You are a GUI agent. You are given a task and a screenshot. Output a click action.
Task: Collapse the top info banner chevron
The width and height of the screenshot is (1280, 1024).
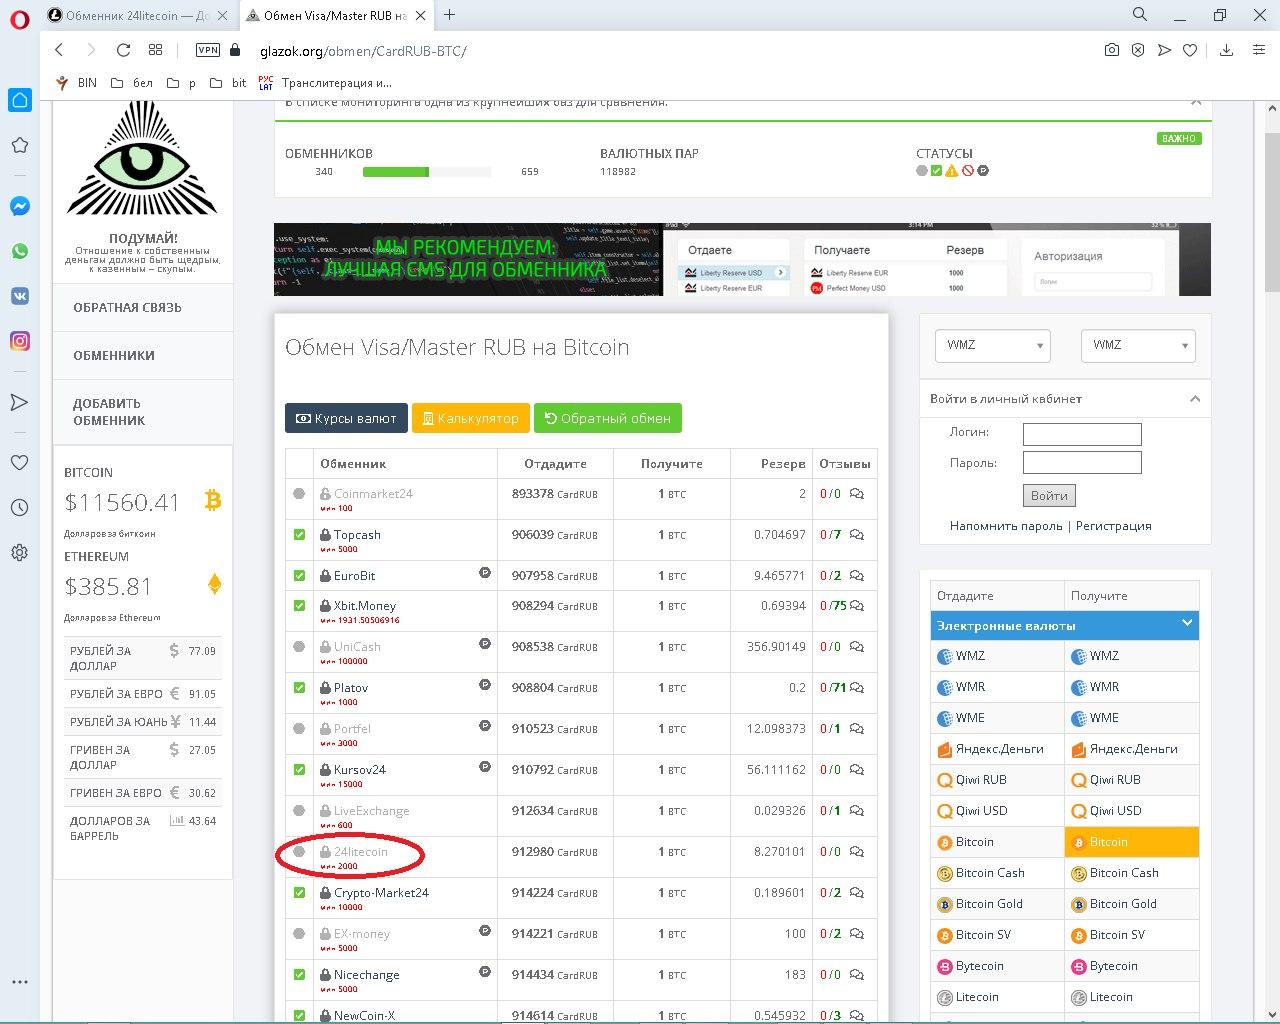pos(1196,102)
